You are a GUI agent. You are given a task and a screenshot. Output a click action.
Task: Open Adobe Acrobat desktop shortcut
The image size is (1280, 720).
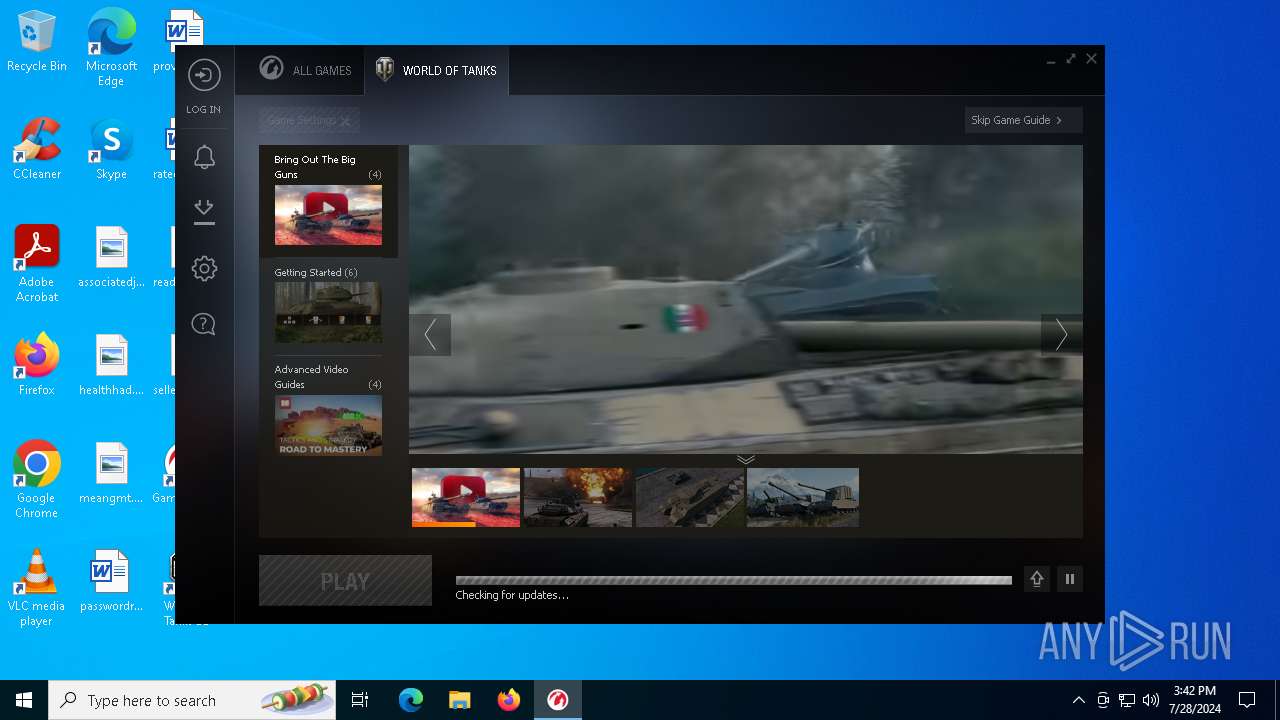[37, 263]
